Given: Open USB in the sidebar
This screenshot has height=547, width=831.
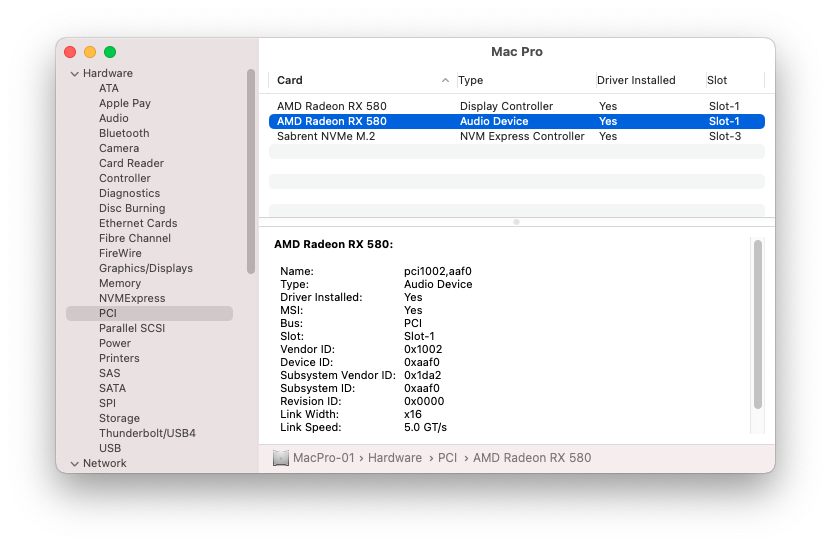Looking at the screenshot, I should pos(110,448).
